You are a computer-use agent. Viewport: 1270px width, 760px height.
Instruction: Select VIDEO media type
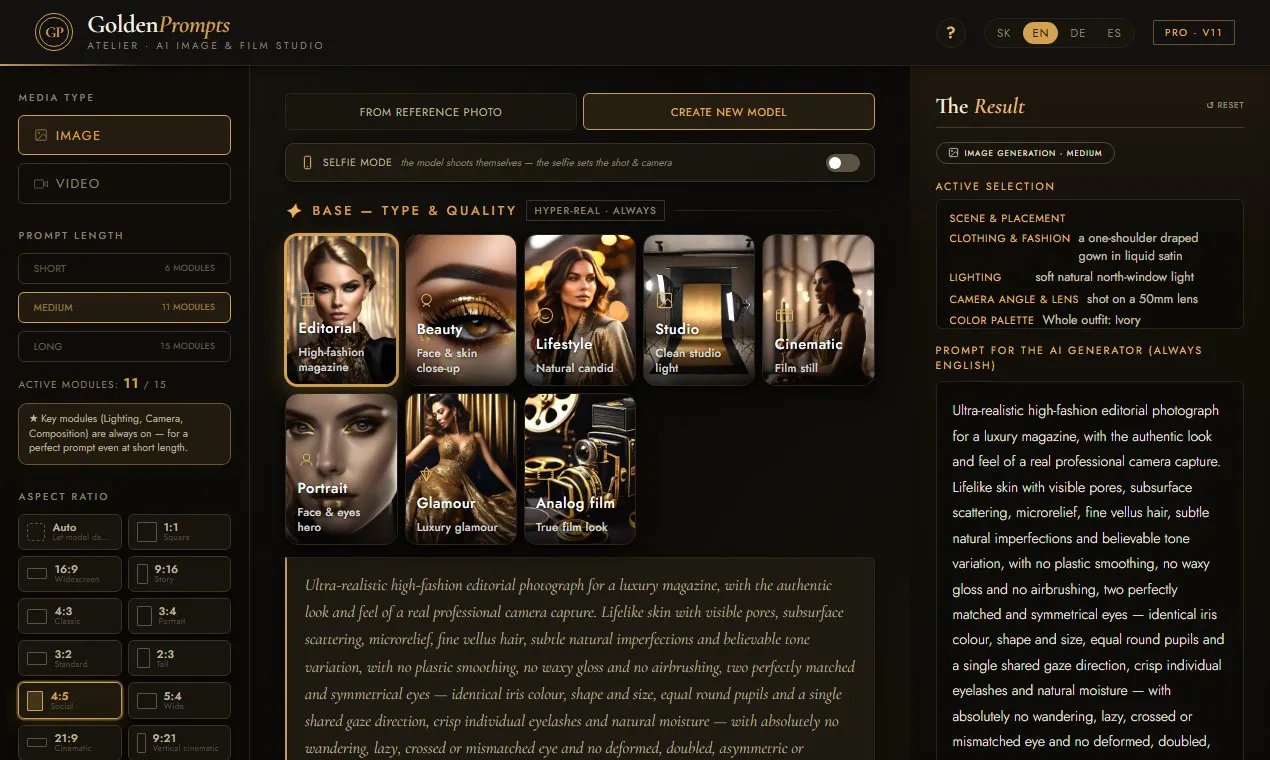pyautogui.click(x=124, y=184)
